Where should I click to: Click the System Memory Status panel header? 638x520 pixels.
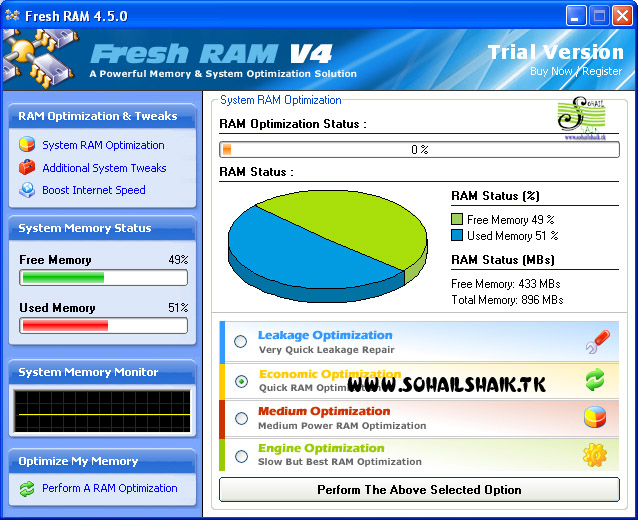(x=102, y=228)
